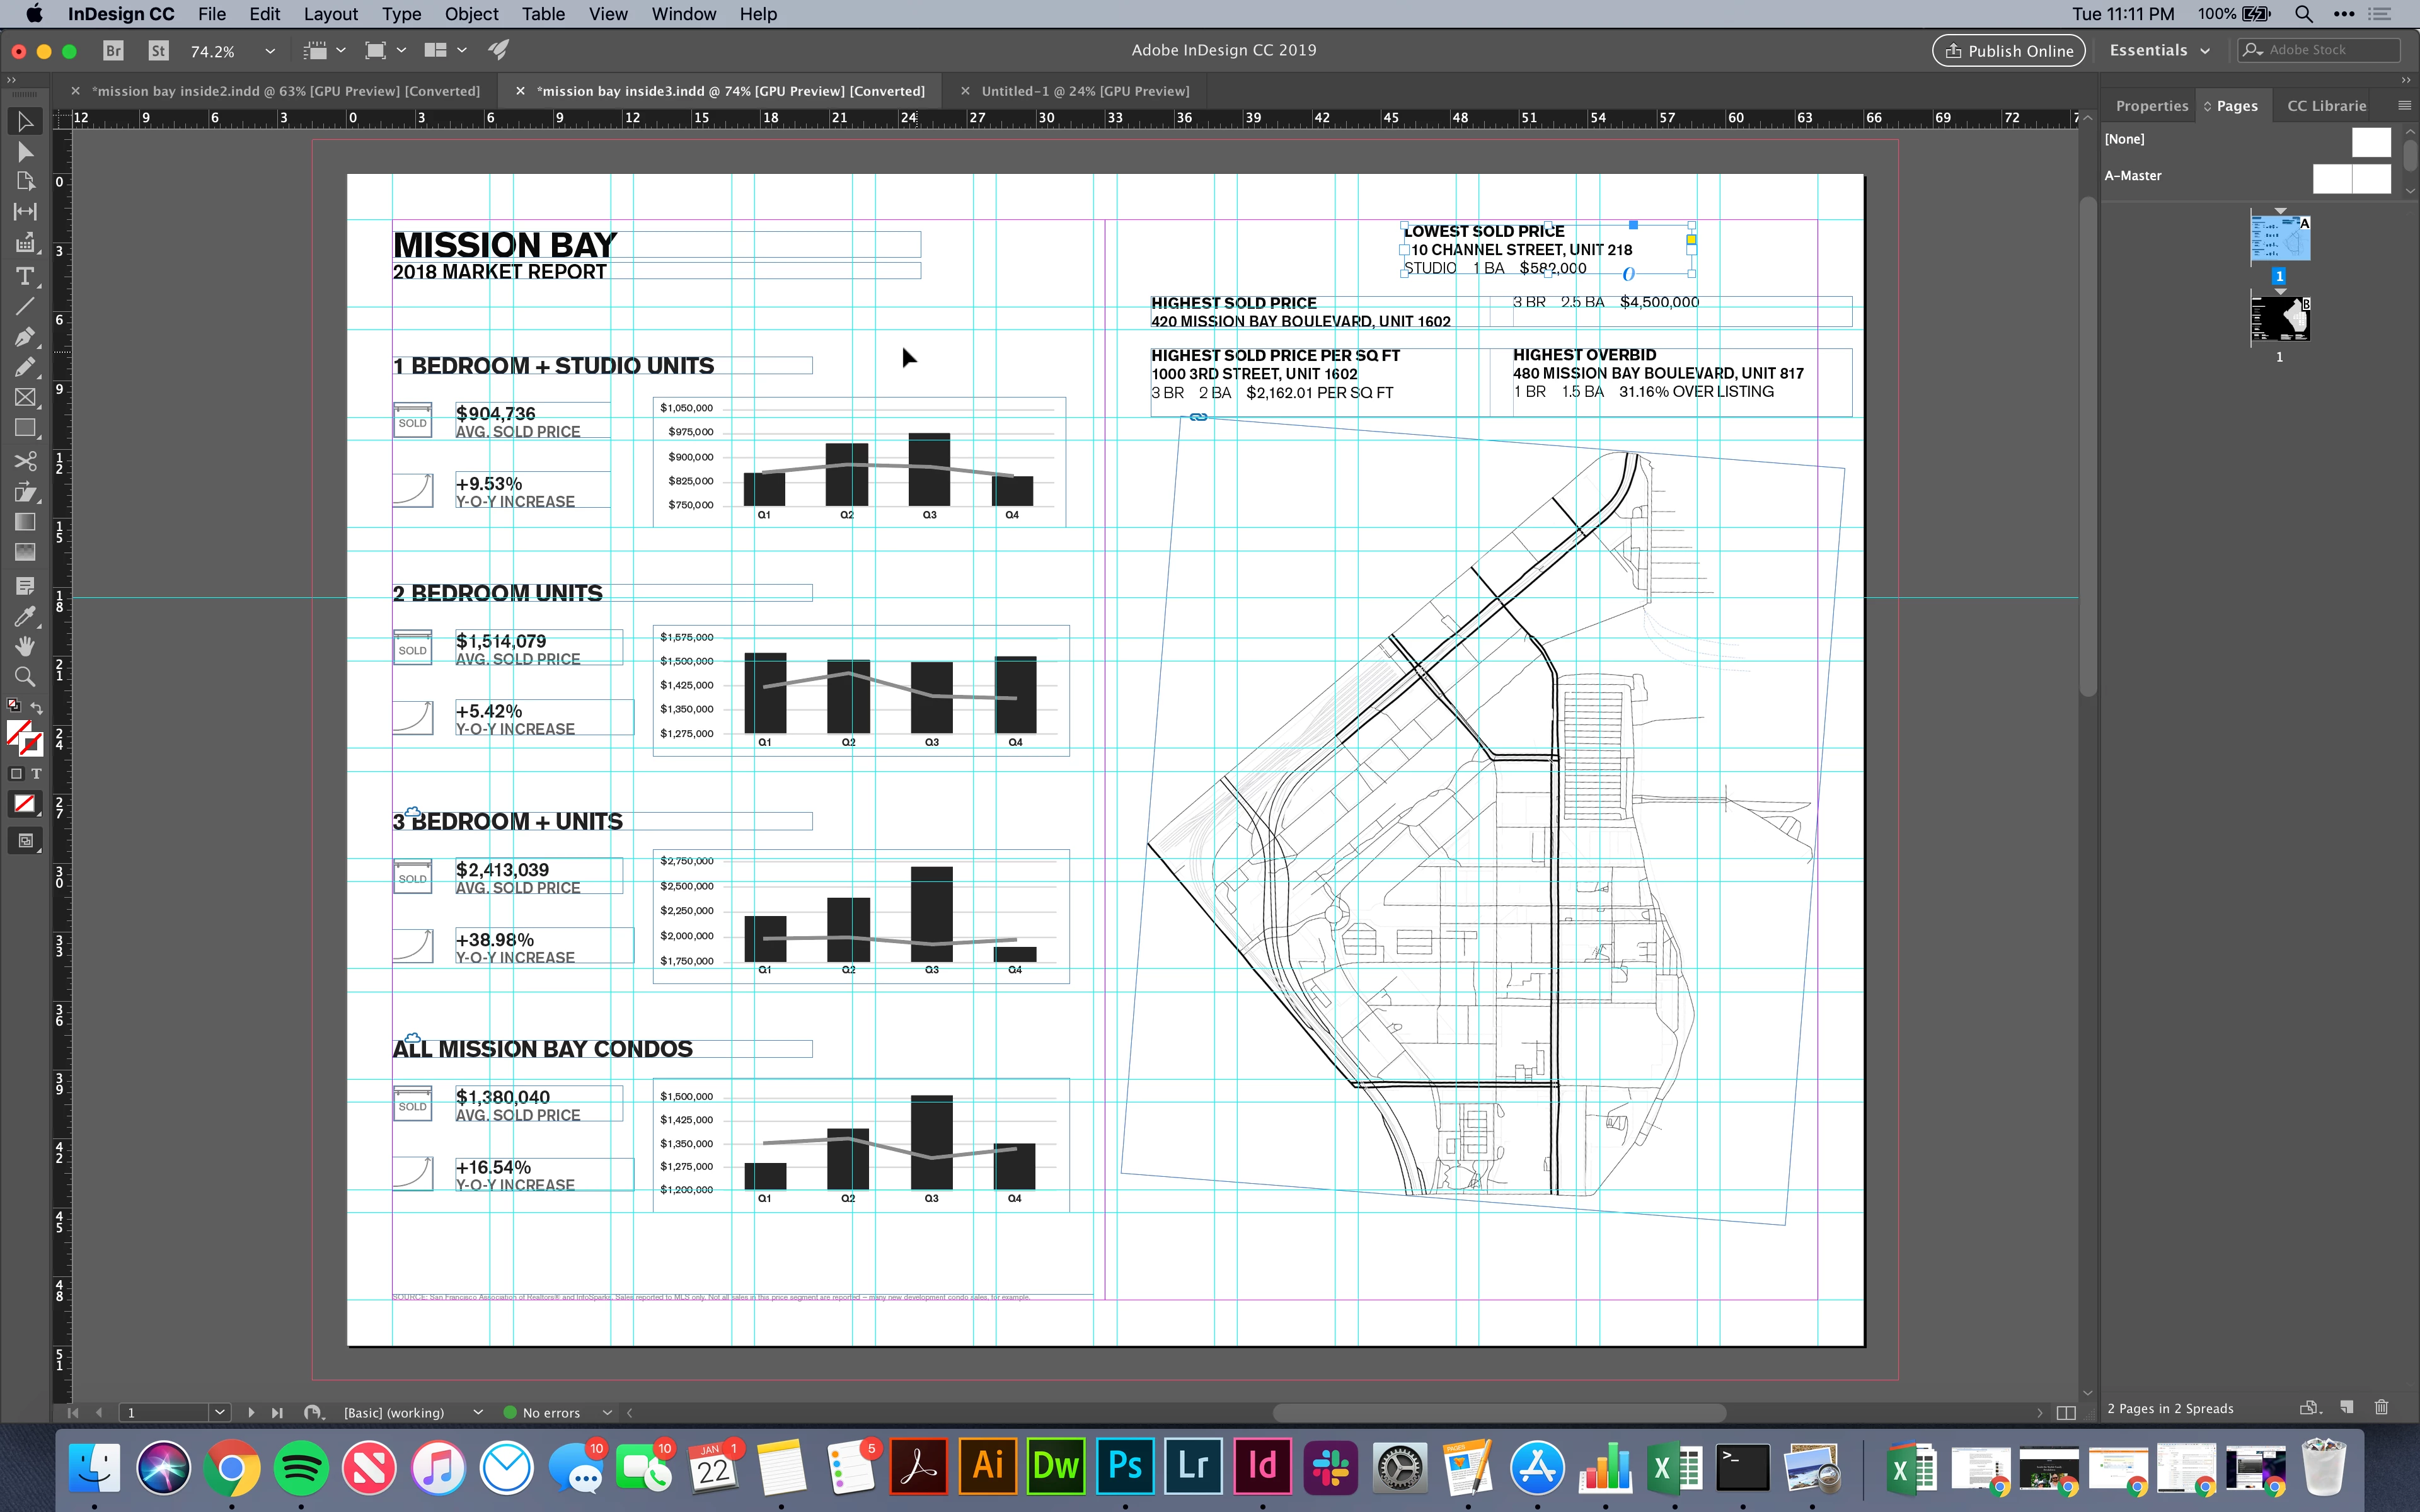Open the Object menu
Screen dimensions: 2420x1512
coord(471,14)
